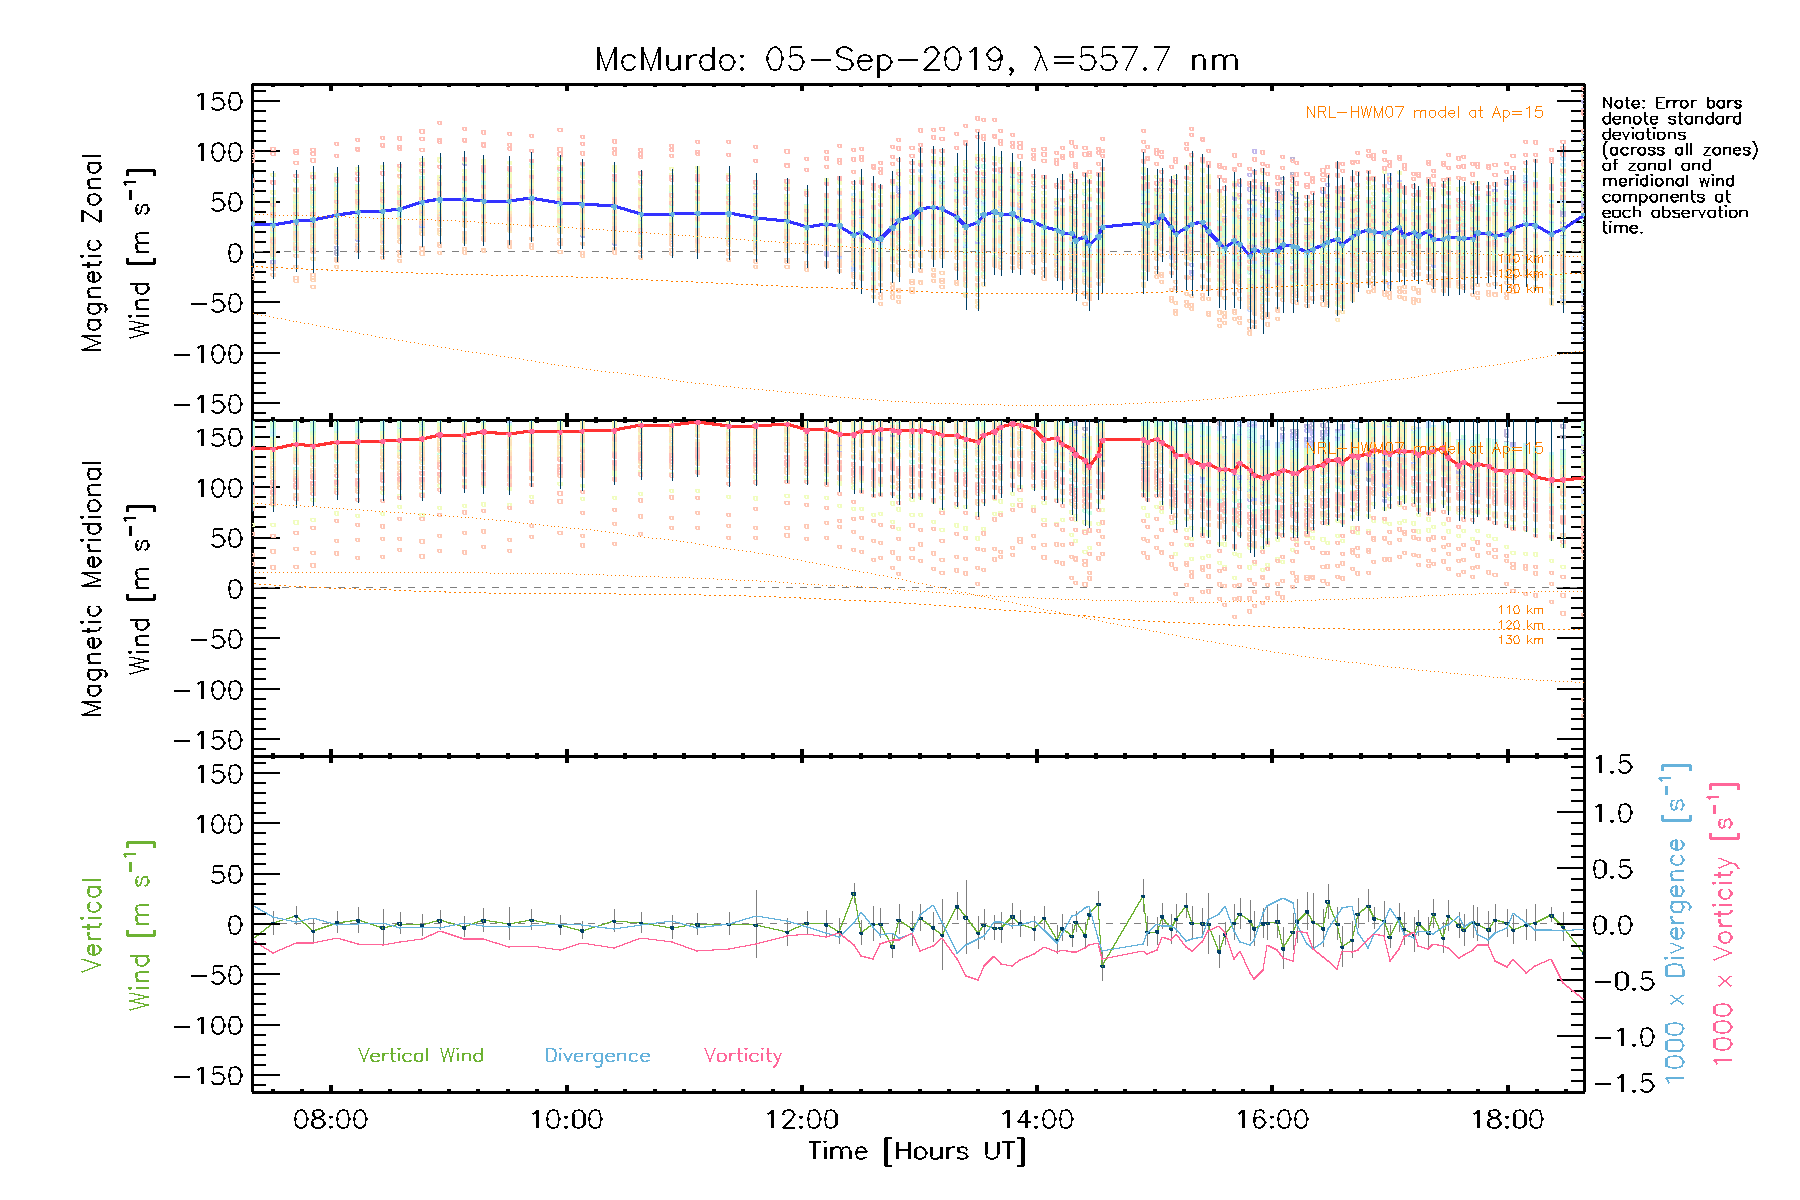
Task: Click the 110 km label in meridional panel
Action: 1520,610
